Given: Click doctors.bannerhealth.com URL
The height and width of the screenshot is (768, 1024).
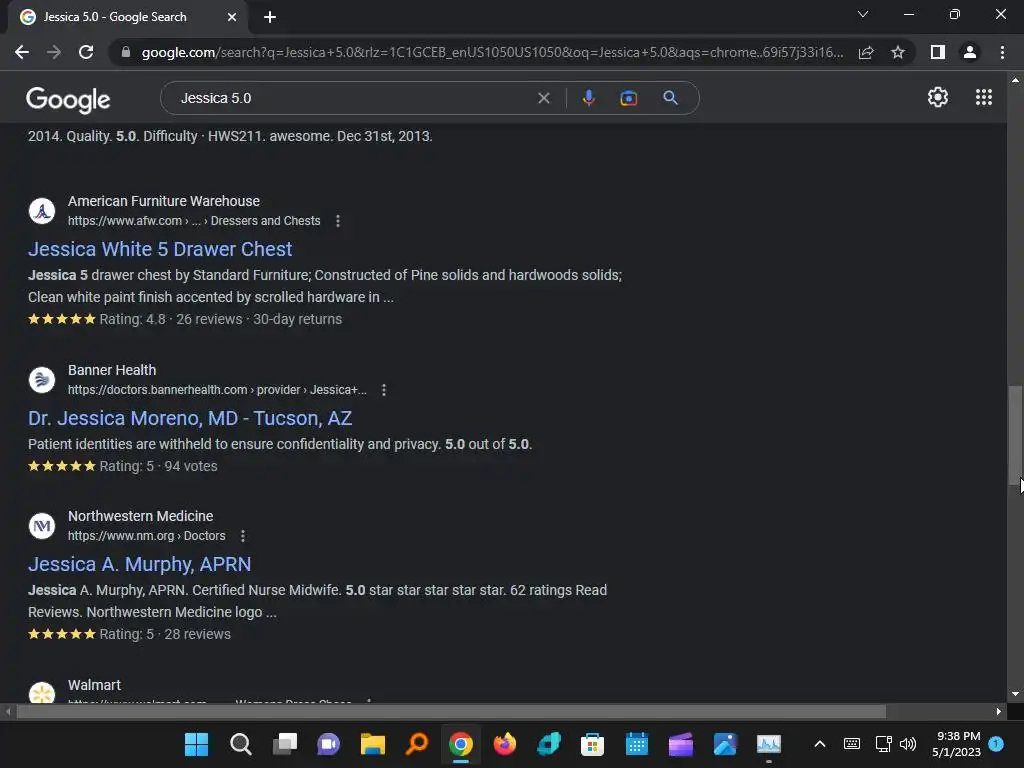Looking at the screenshot, I should click(x=217, y=390).
